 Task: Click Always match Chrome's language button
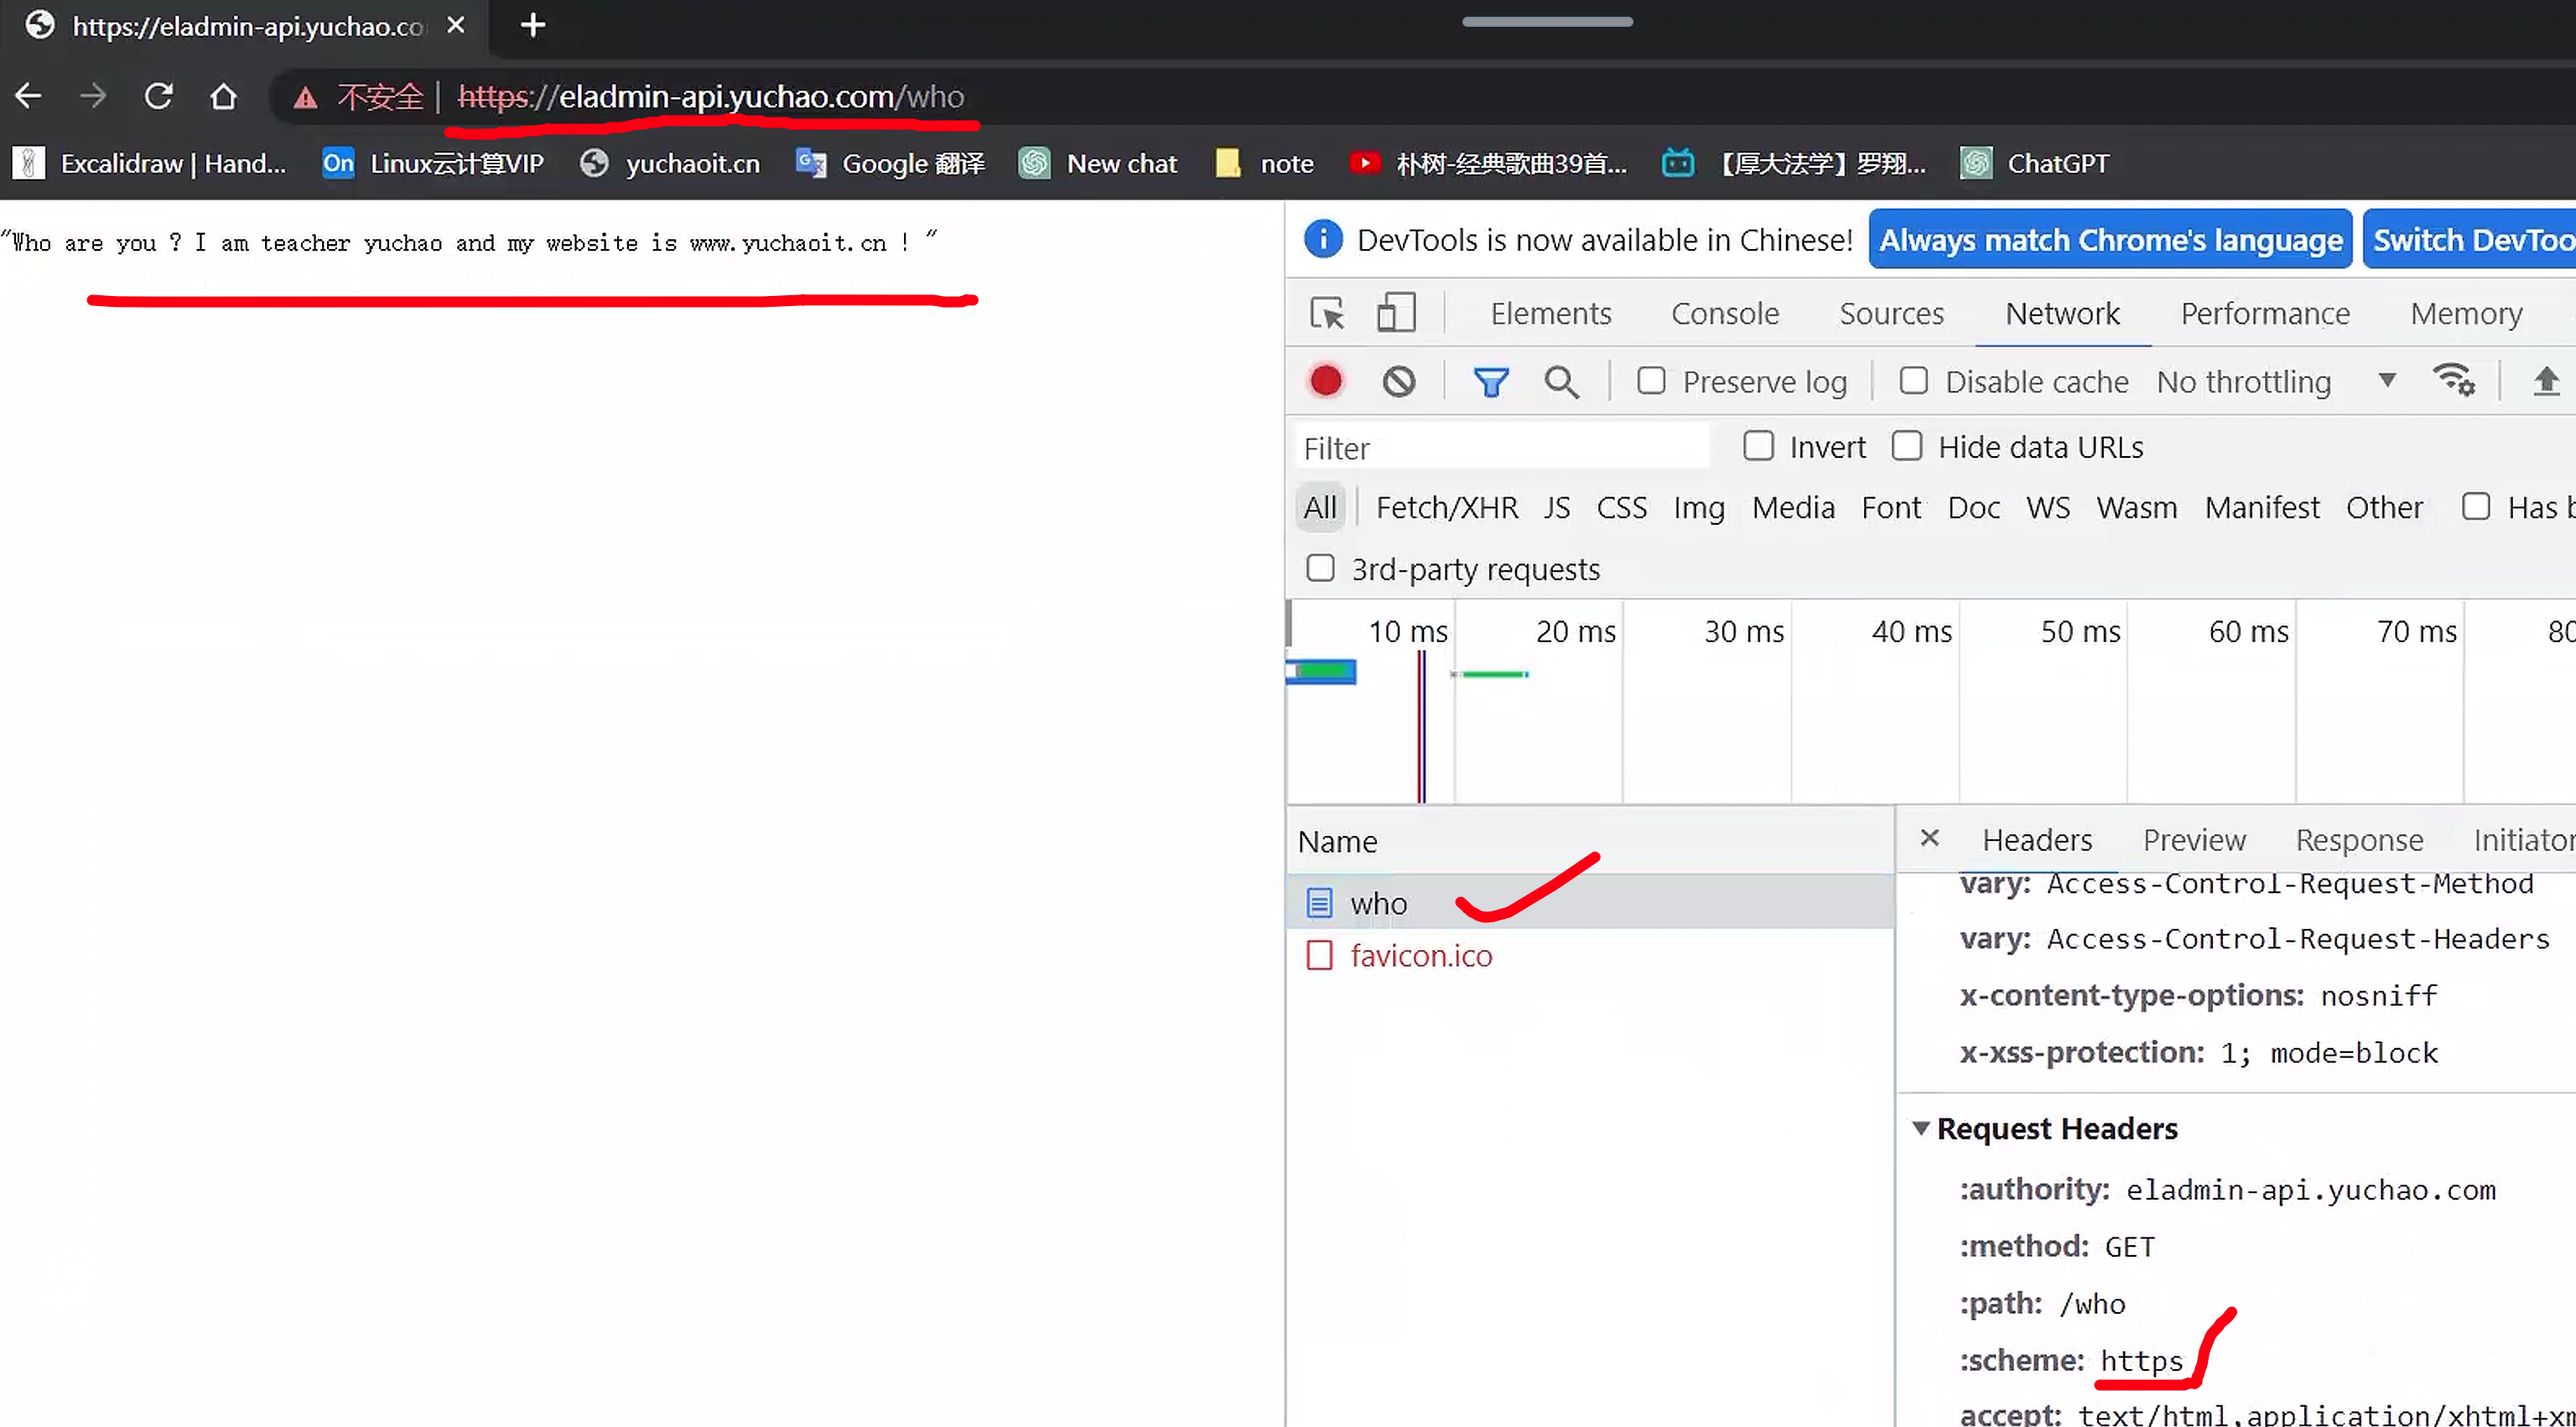(x=2110, y=240)
